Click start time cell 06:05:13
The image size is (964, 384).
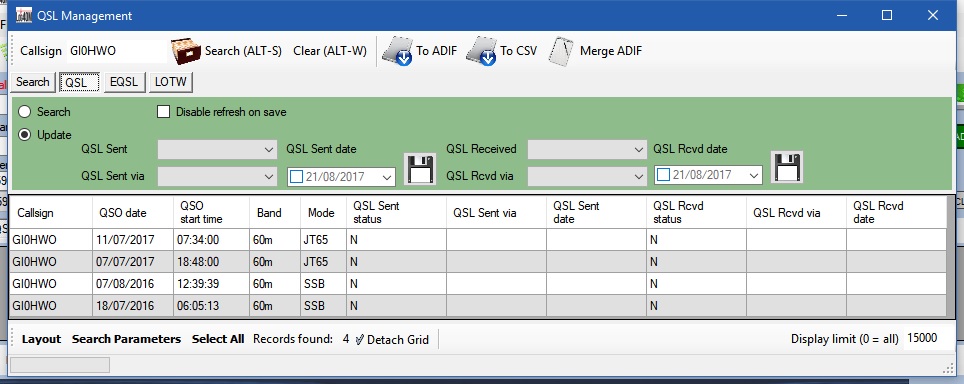[211, 305]
